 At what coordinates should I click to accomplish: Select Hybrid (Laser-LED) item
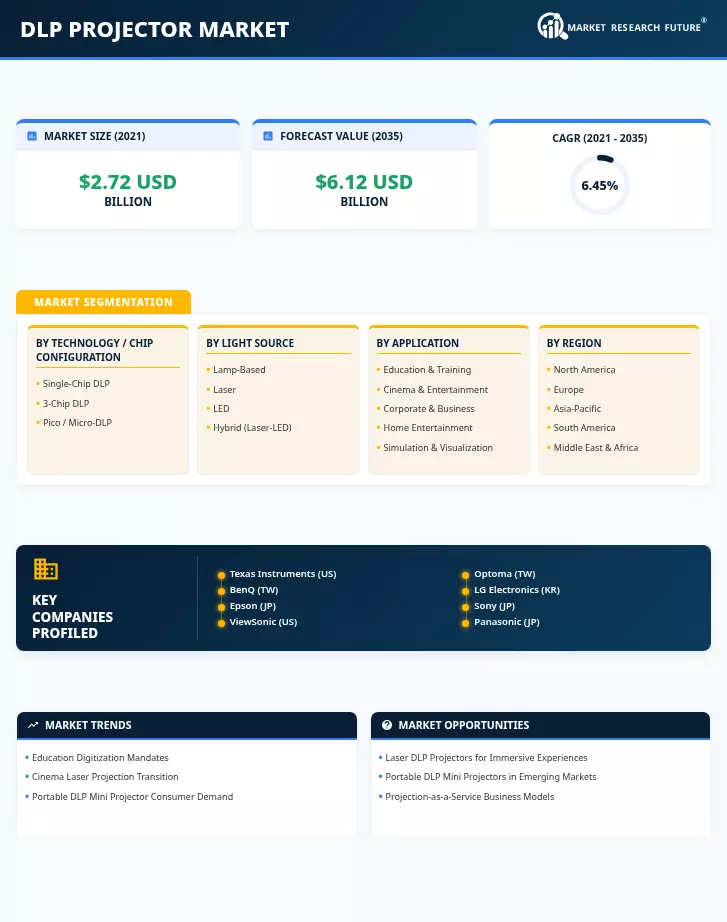coord(252,428)
